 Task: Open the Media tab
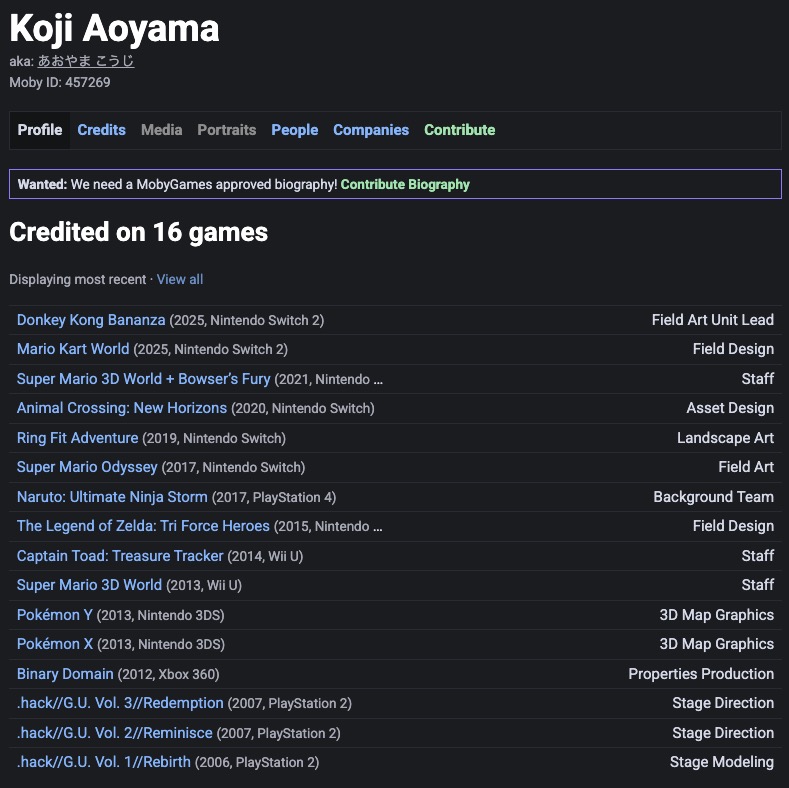[161, 130]
